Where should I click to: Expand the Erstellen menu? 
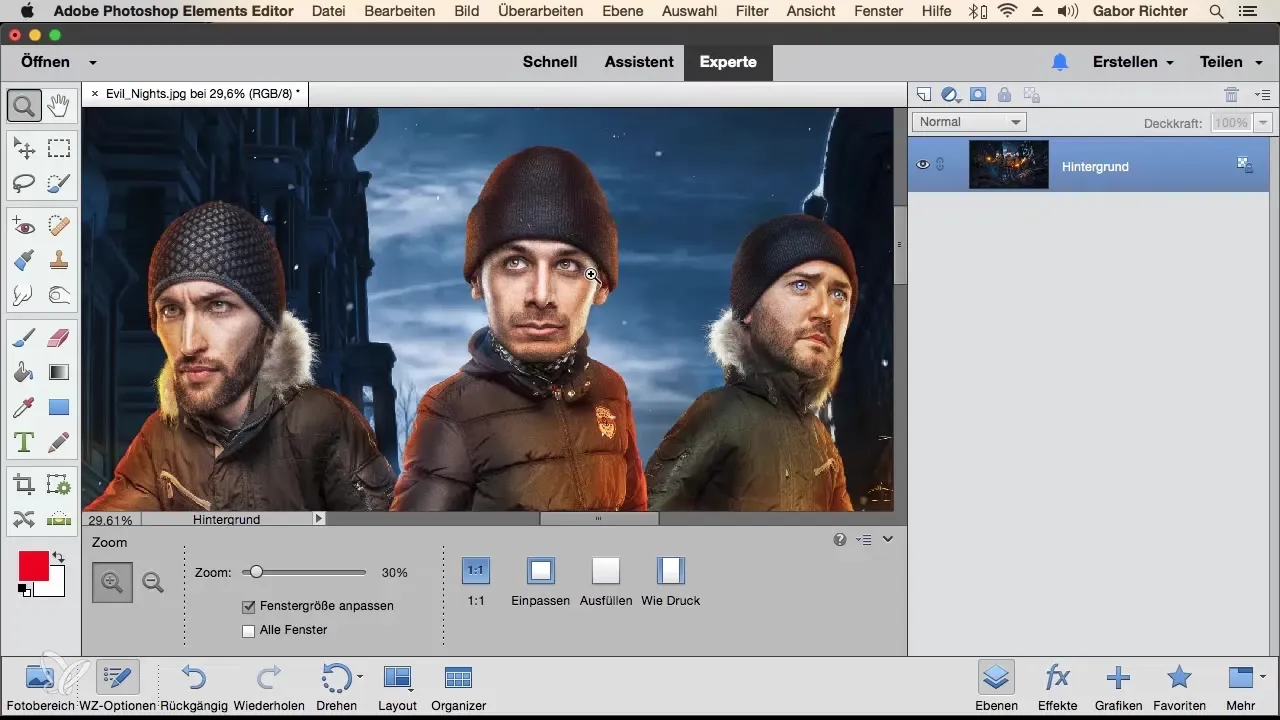pos(1133,62)
